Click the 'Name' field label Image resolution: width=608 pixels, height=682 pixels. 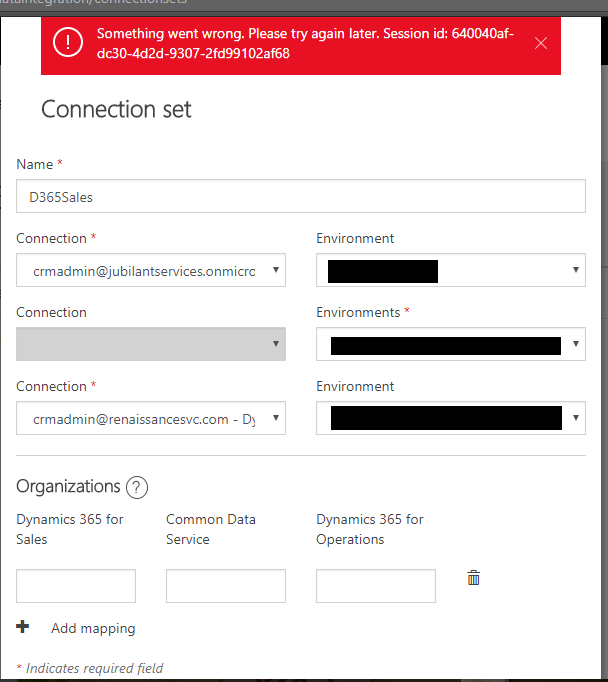coord(34,164)
